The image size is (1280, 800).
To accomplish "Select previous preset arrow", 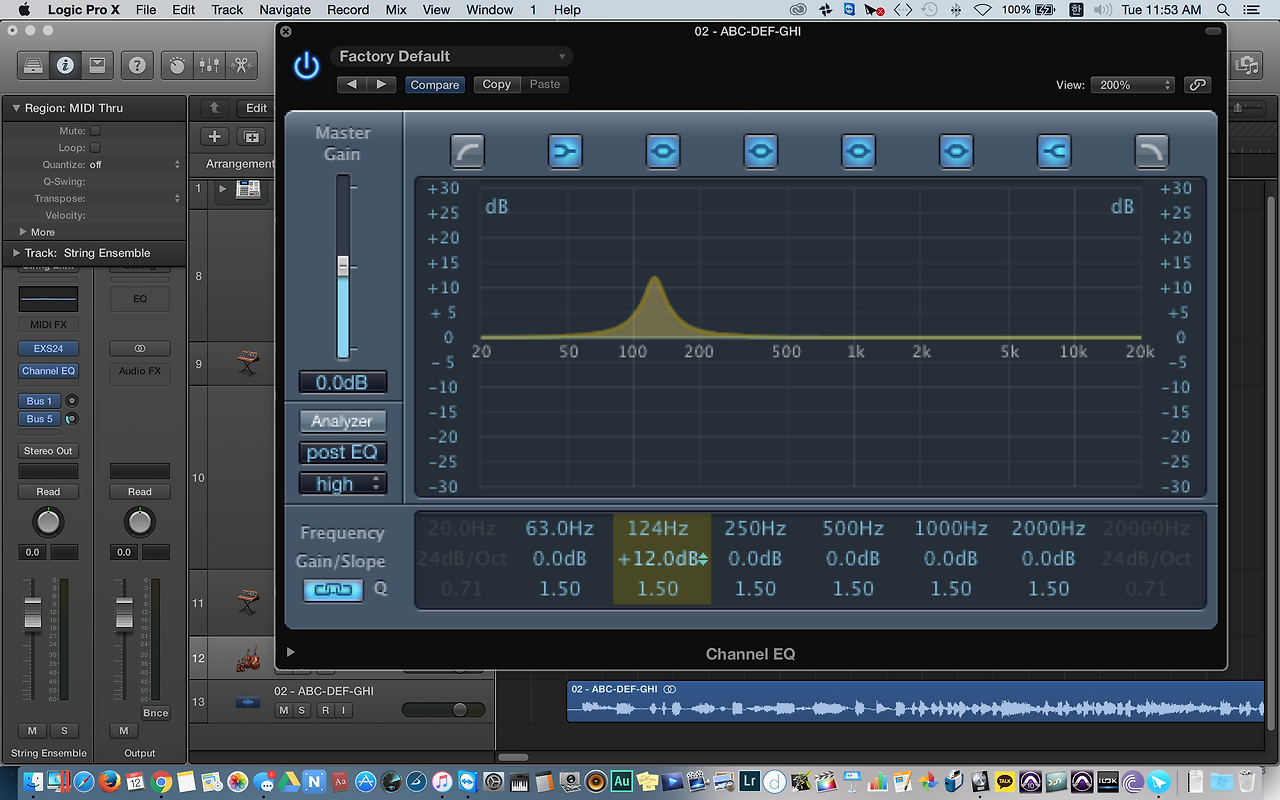I will (352, 84).
